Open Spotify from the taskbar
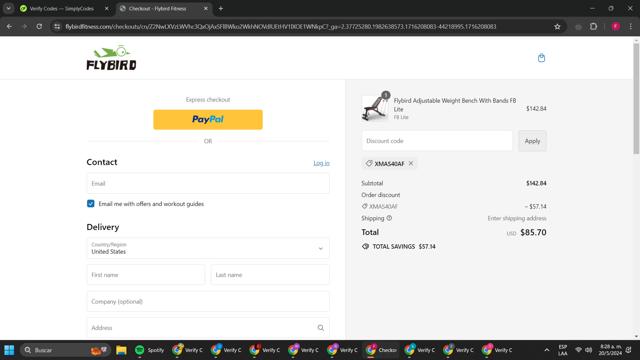This screenshot has height=360, width=640. pos(150,350)
